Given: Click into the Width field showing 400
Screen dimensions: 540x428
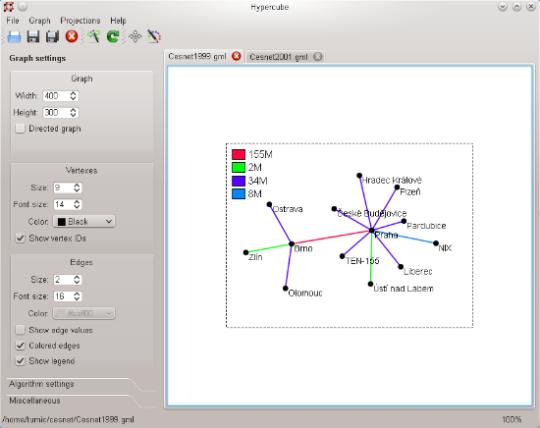Looking at the screenshot, I should pos(56,96).
